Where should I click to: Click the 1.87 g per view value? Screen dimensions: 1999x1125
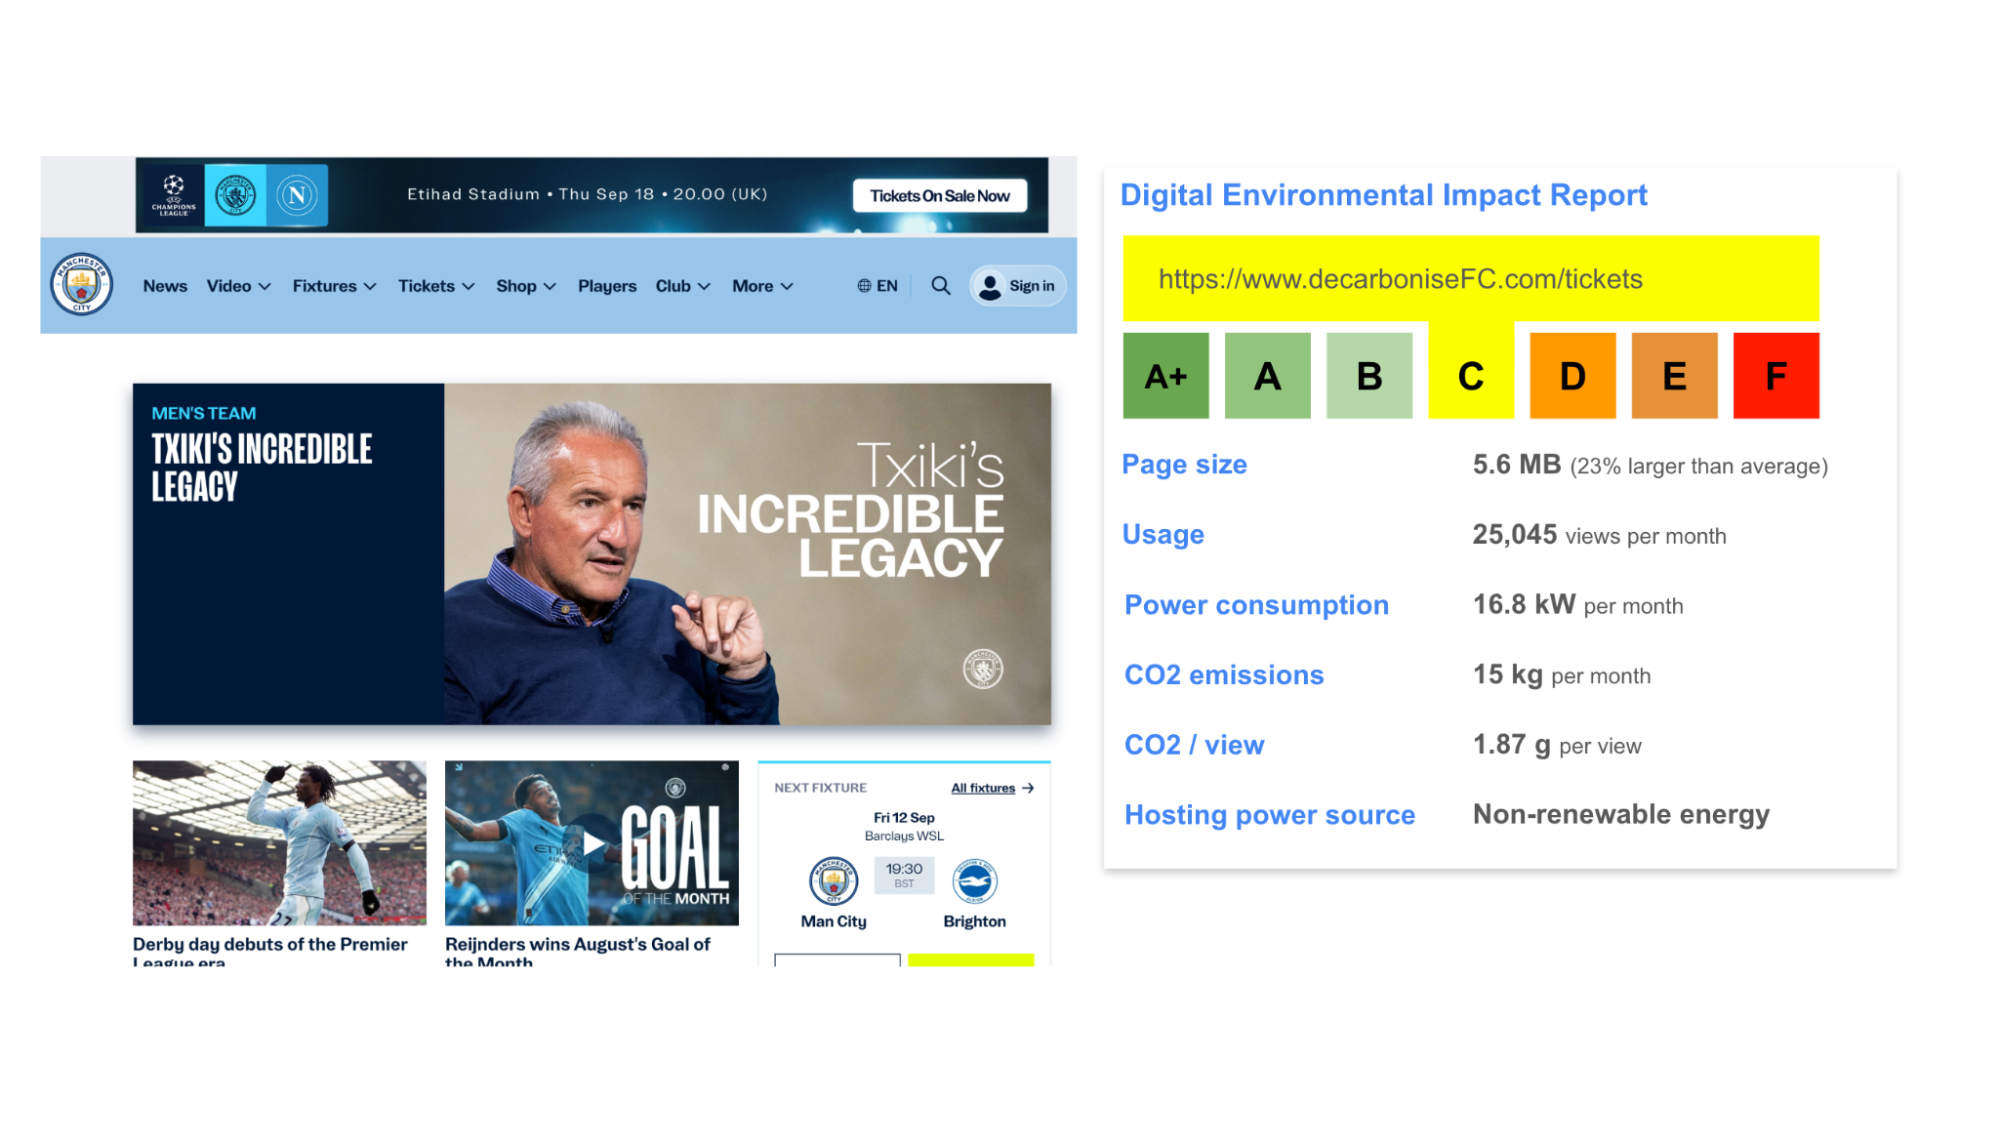coord(1557,745)
